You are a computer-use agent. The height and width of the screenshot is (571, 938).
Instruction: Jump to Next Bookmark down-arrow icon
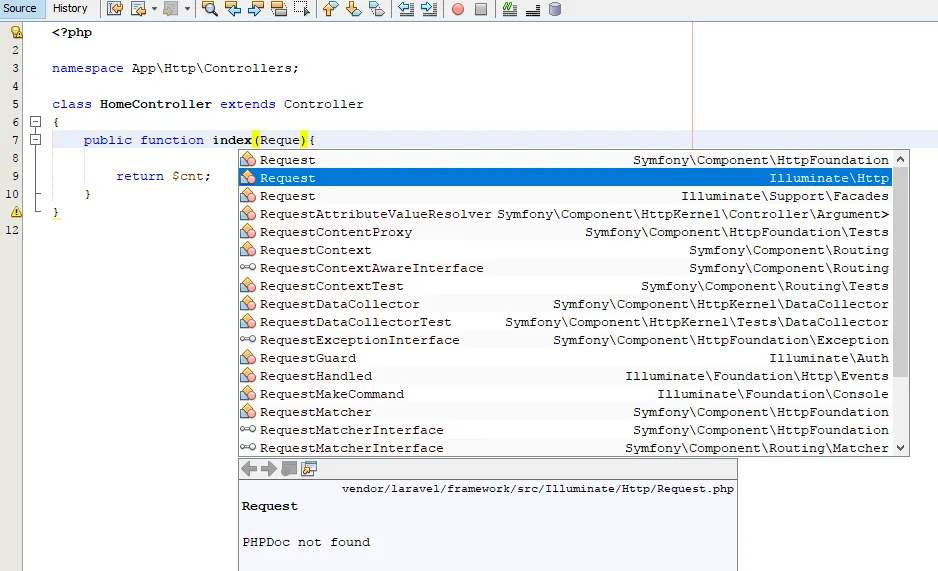(x=354, y=9)
